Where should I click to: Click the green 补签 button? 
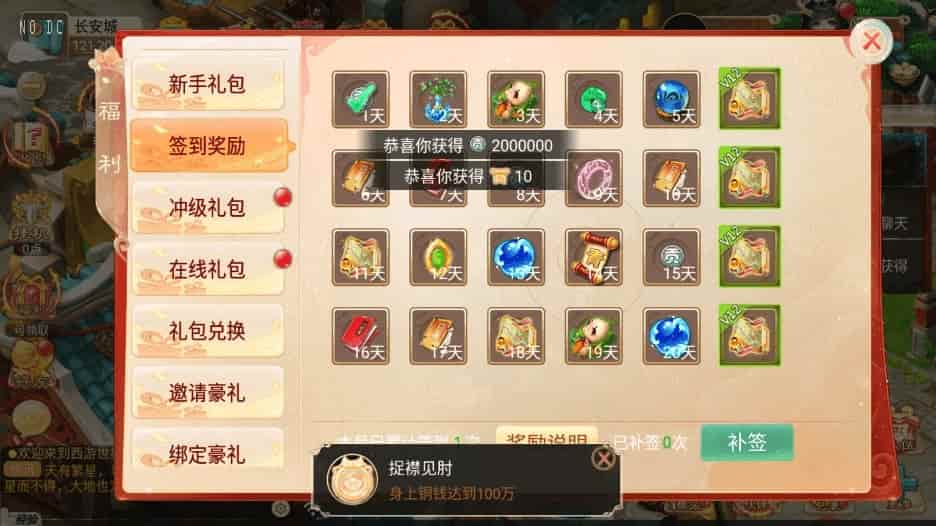pyautogui.click(x=747, y=442)
